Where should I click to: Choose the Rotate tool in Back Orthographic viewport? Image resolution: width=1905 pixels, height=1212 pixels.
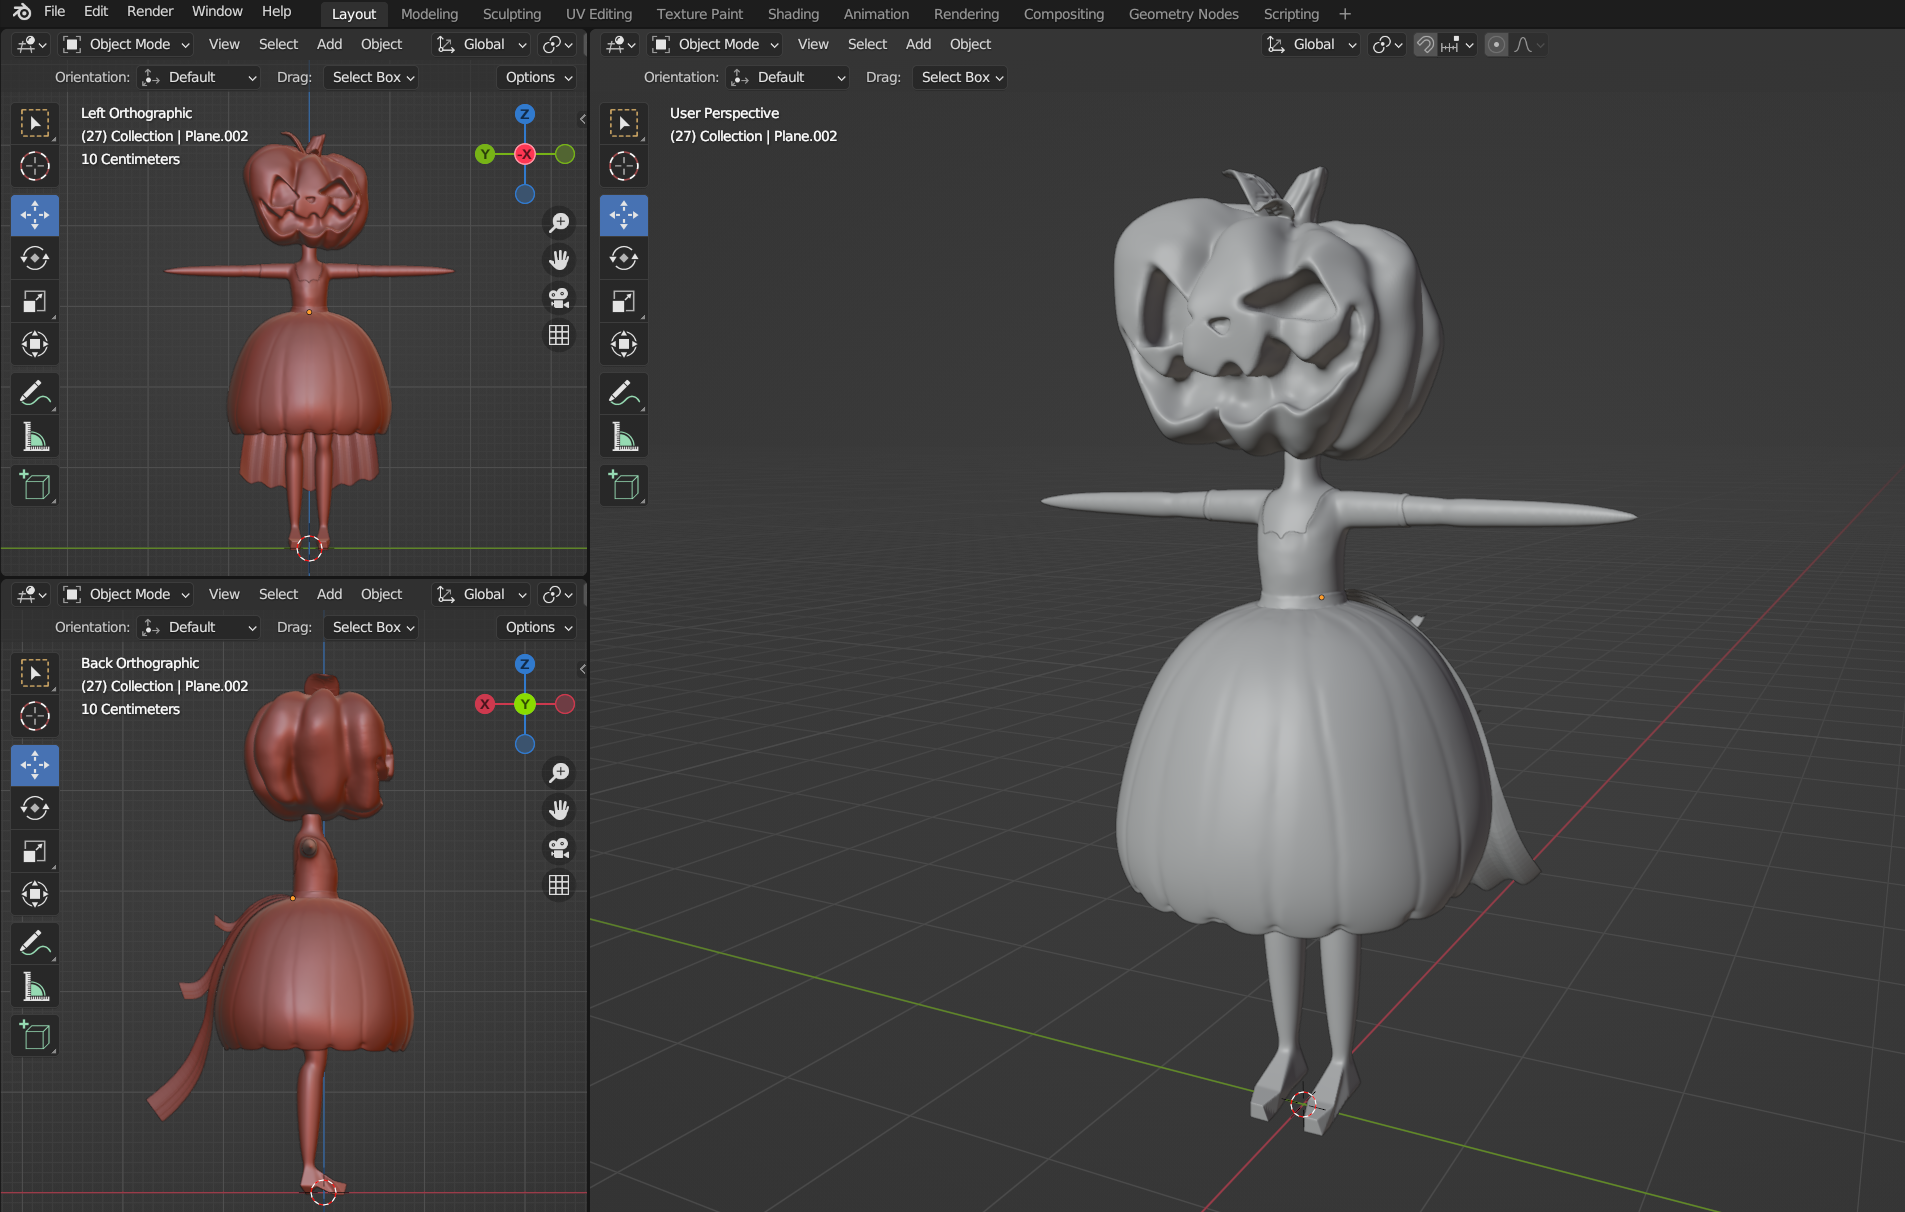pyautogui.click(x=35, y=809)
